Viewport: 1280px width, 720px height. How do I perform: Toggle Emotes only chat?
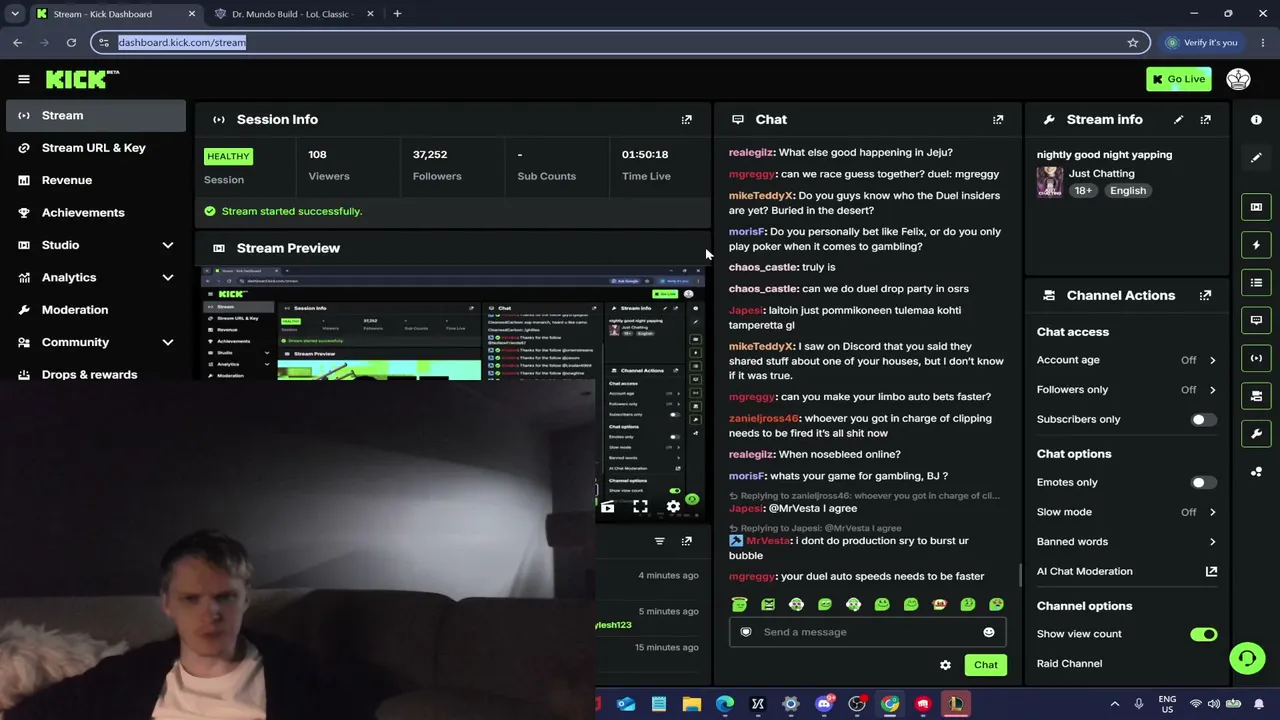(1203, 483)
